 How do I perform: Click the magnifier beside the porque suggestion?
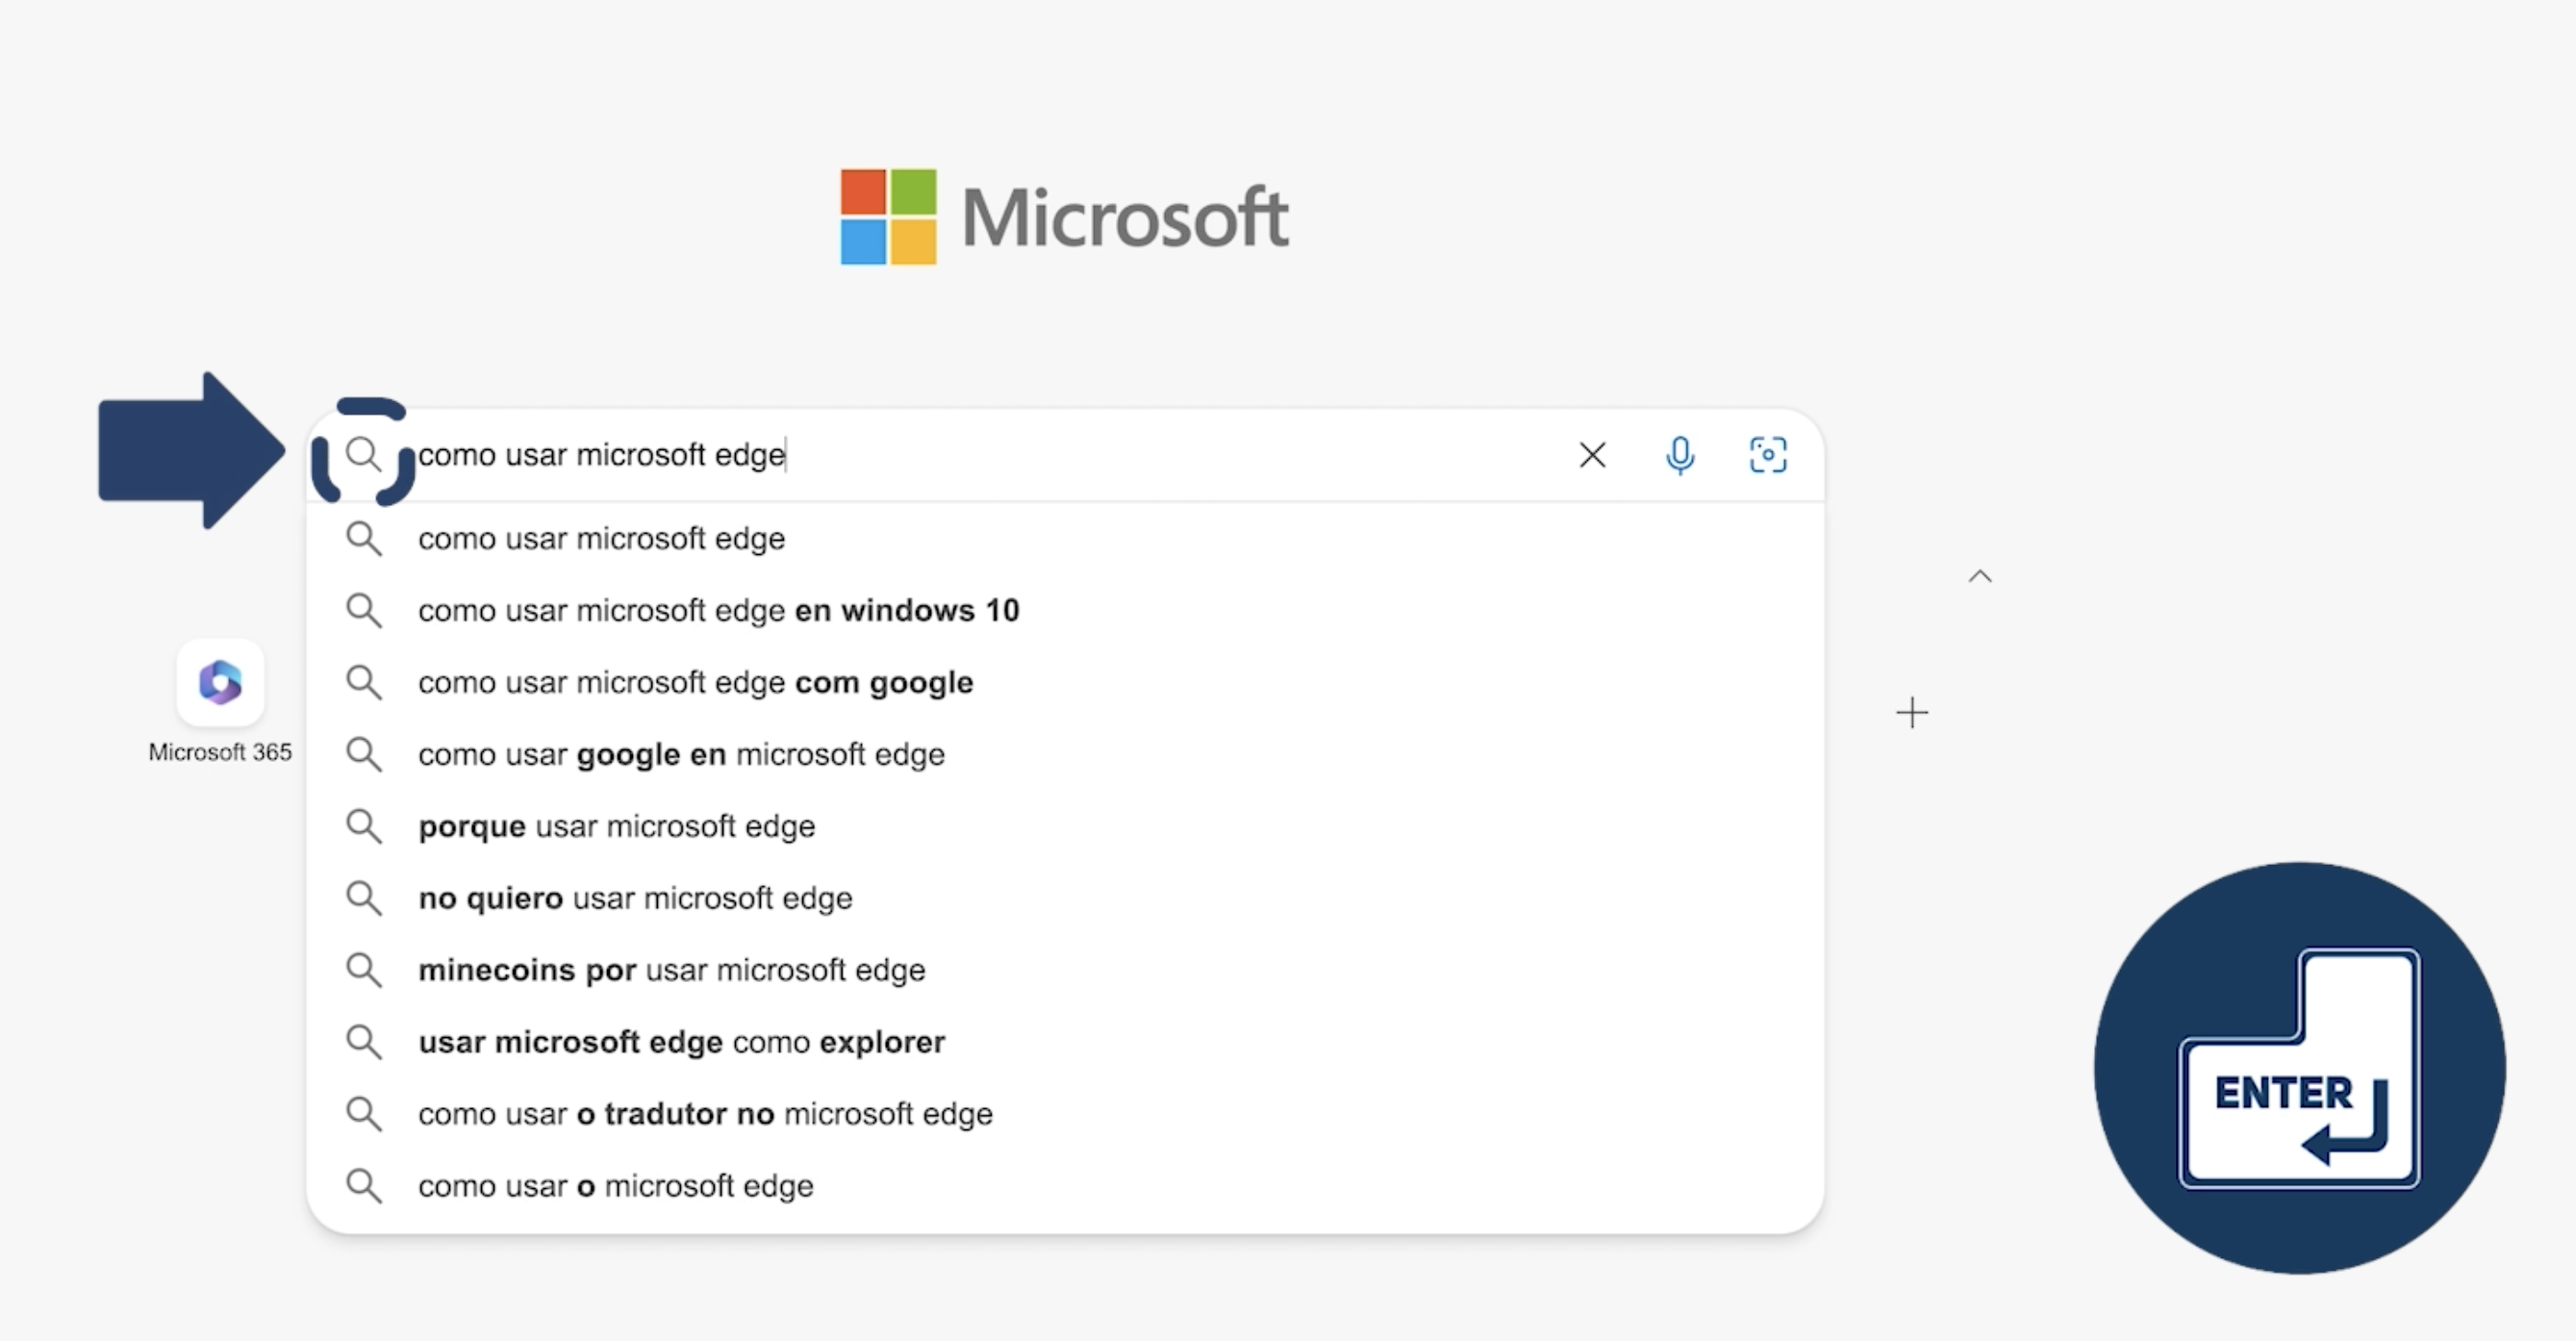coord(364,826)
